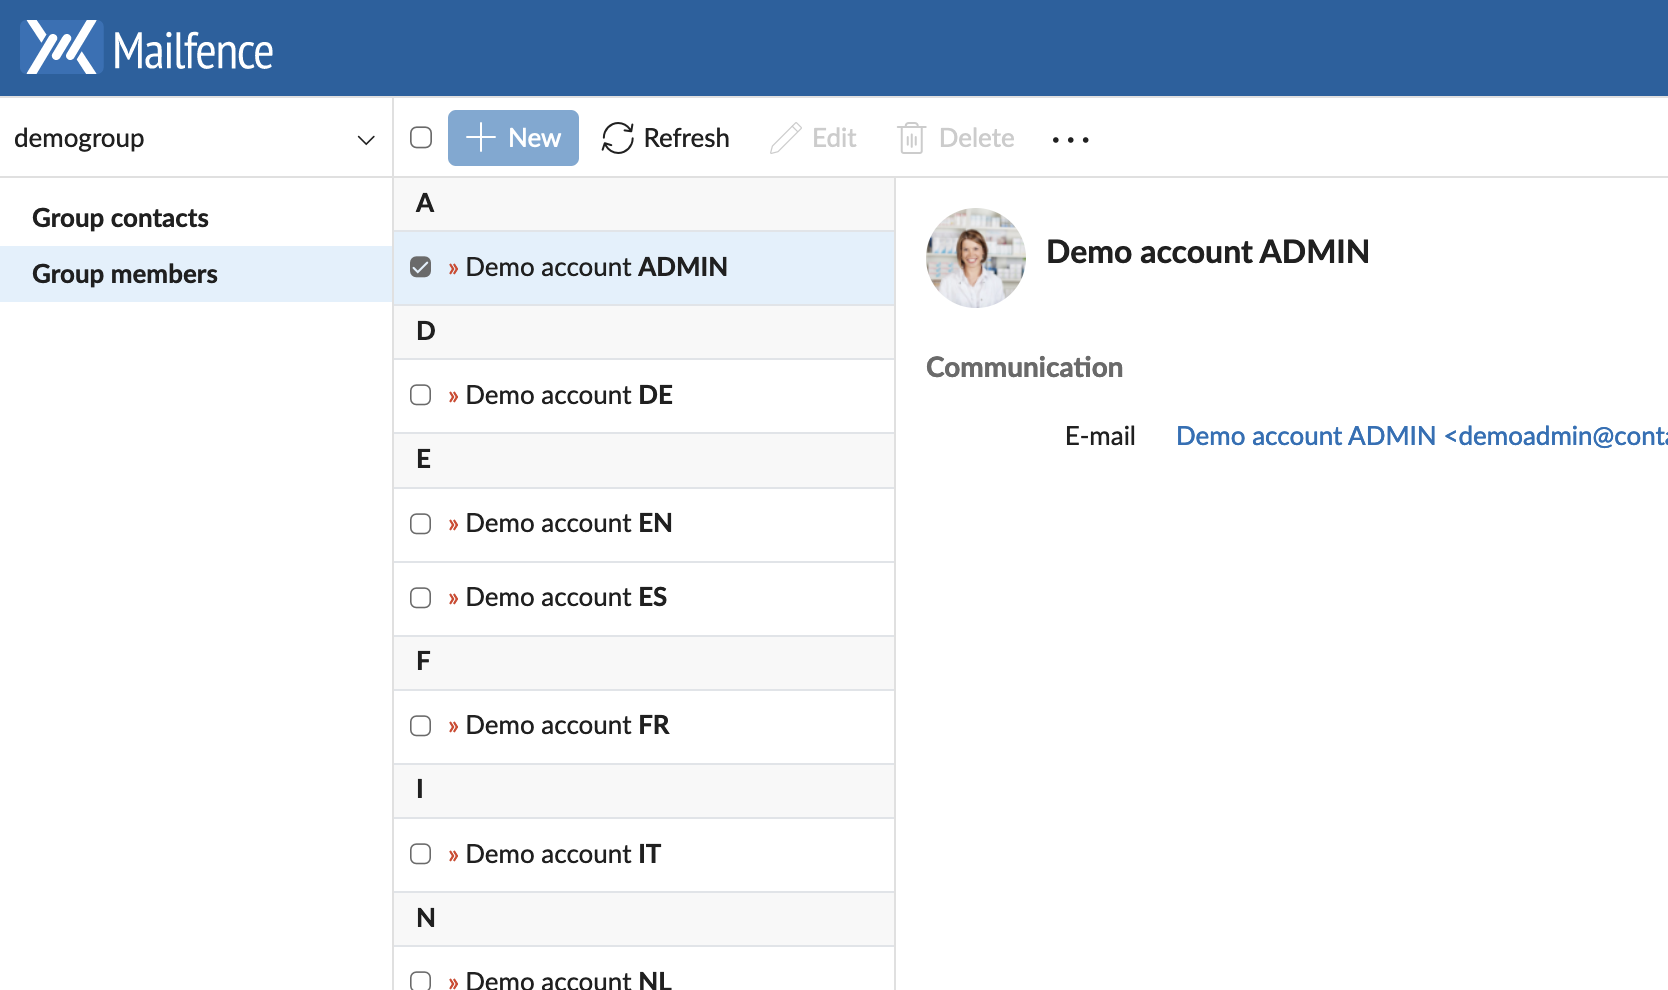Click the red chevron beside Demo account FR
The image size is (1668, 990).
(452, 725)
